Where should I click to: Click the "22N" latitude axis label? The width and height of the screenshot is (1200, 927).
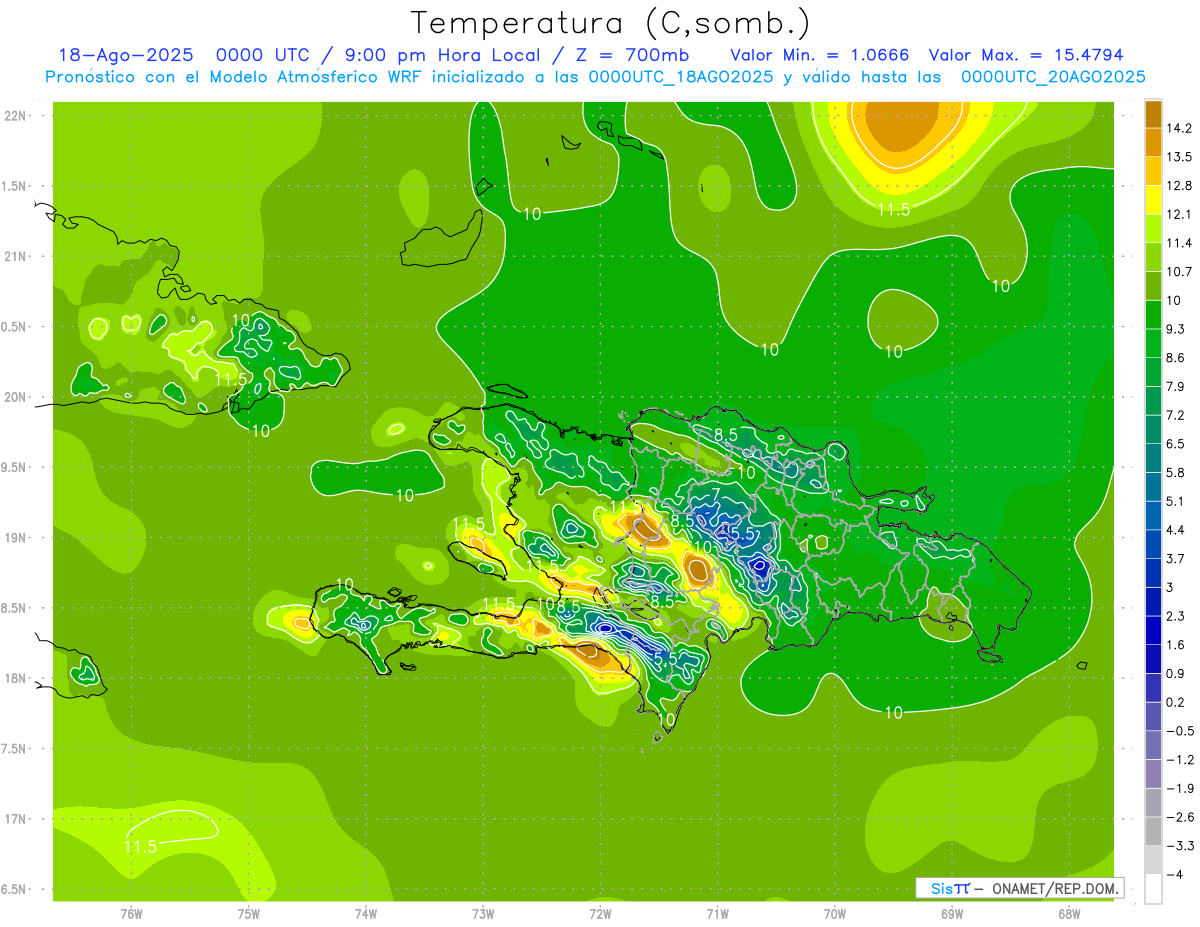tap(15, 116)
